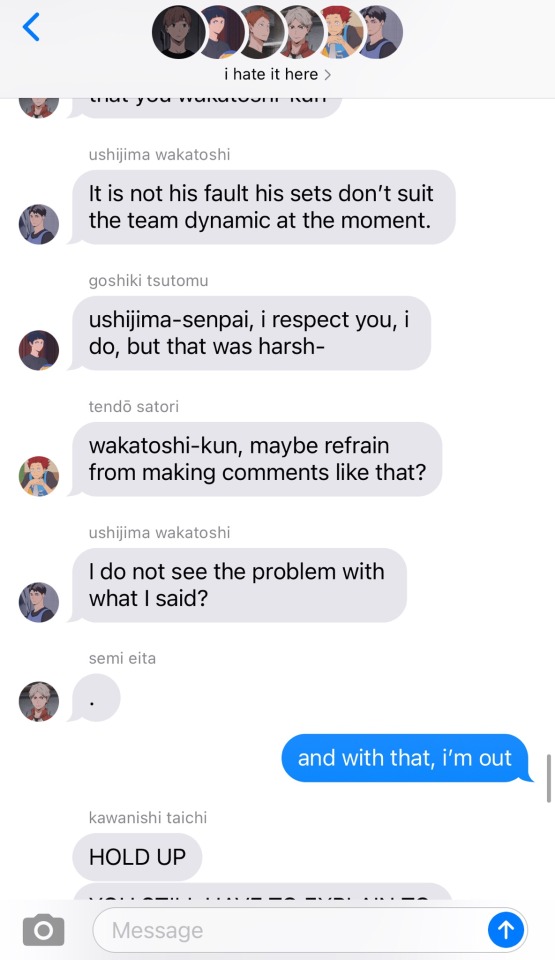Viewport: 555px width, 960px height.
Task: Send message with blue arrow button
Action: (505, 930)
